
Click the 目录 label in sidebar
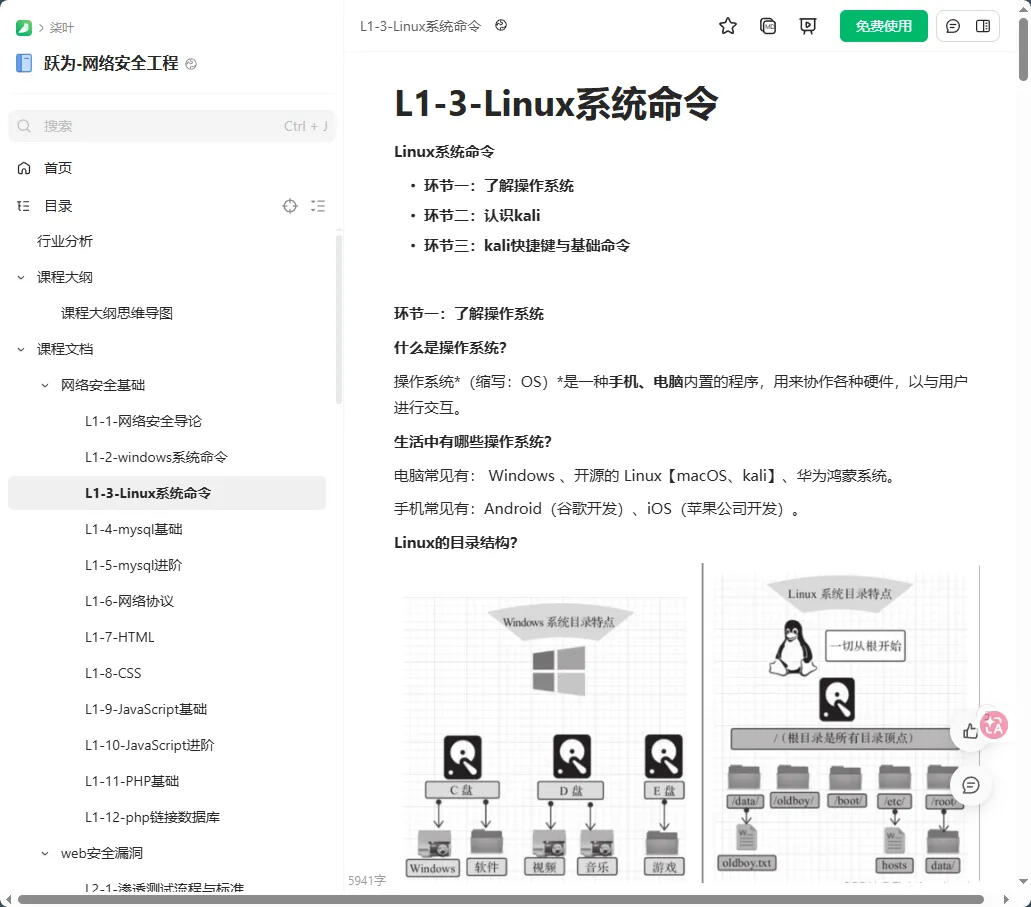tap(58, 206)
